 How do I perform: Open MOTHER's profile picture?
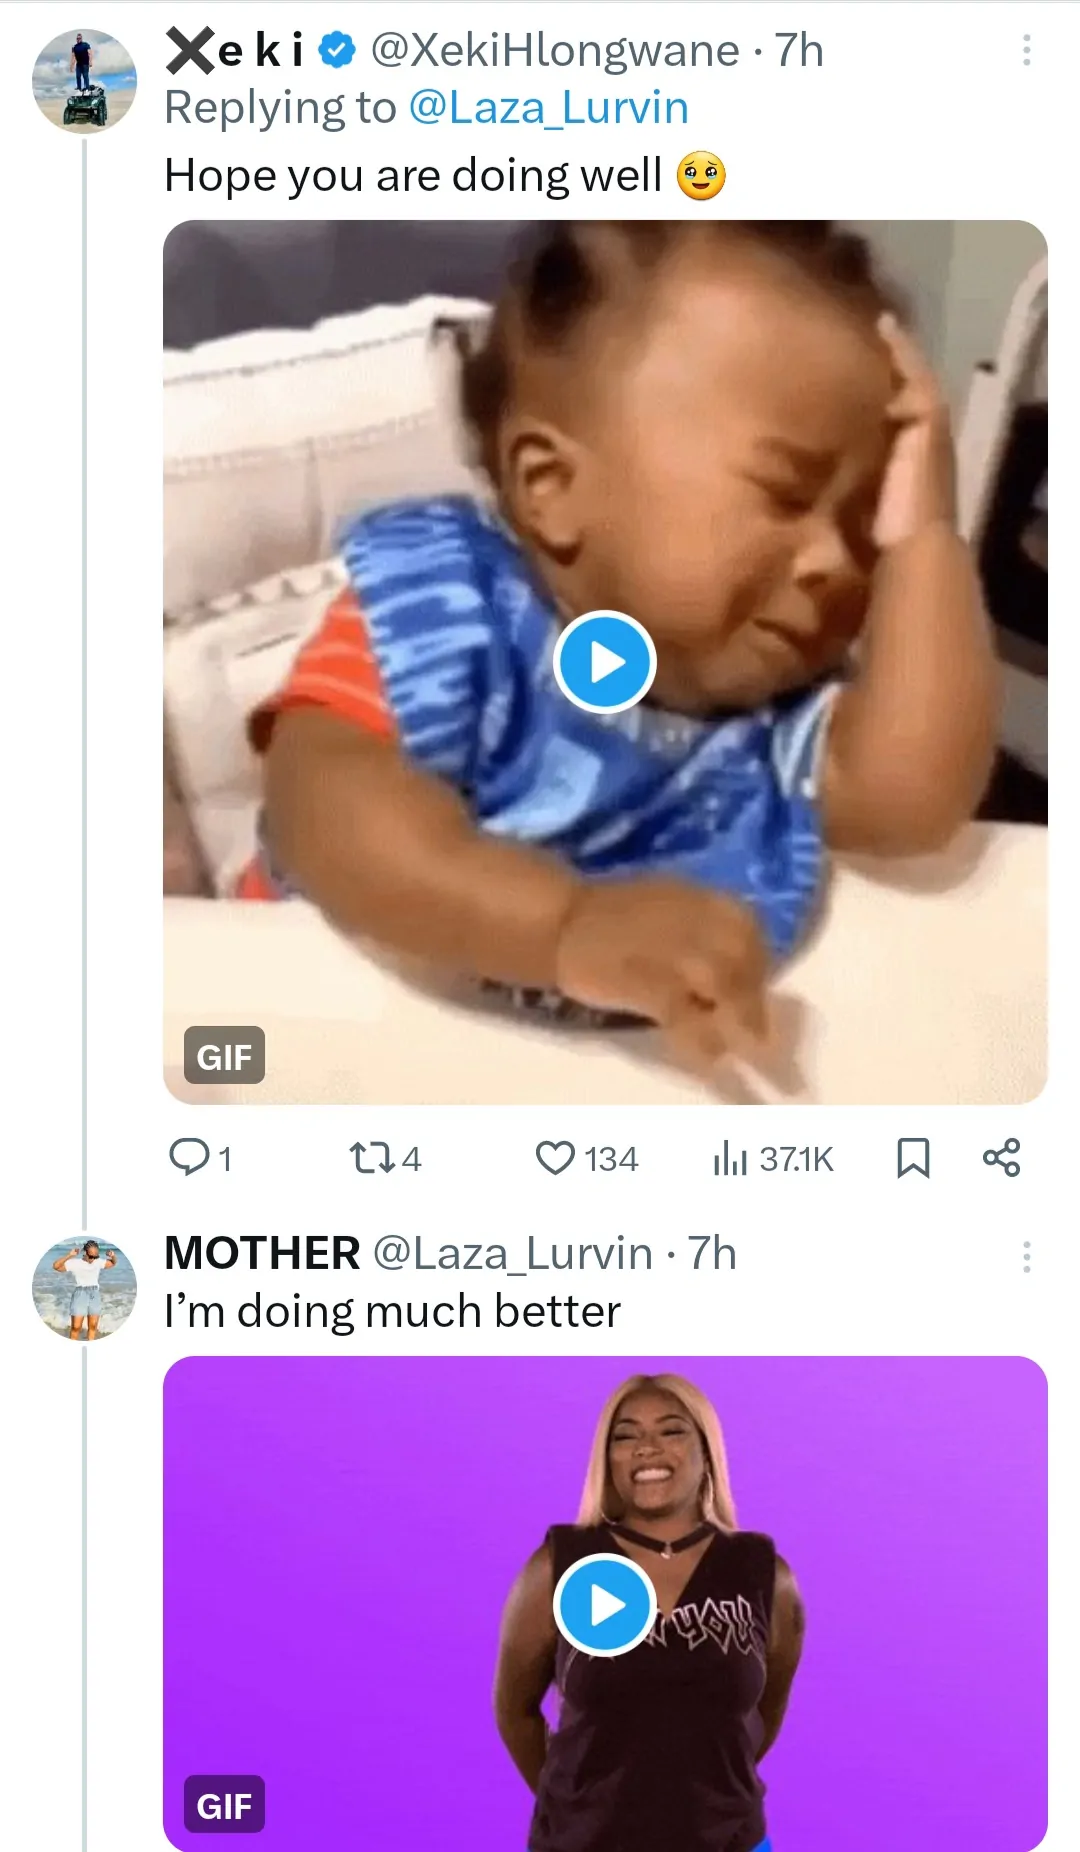click(x=84, y=1288)
